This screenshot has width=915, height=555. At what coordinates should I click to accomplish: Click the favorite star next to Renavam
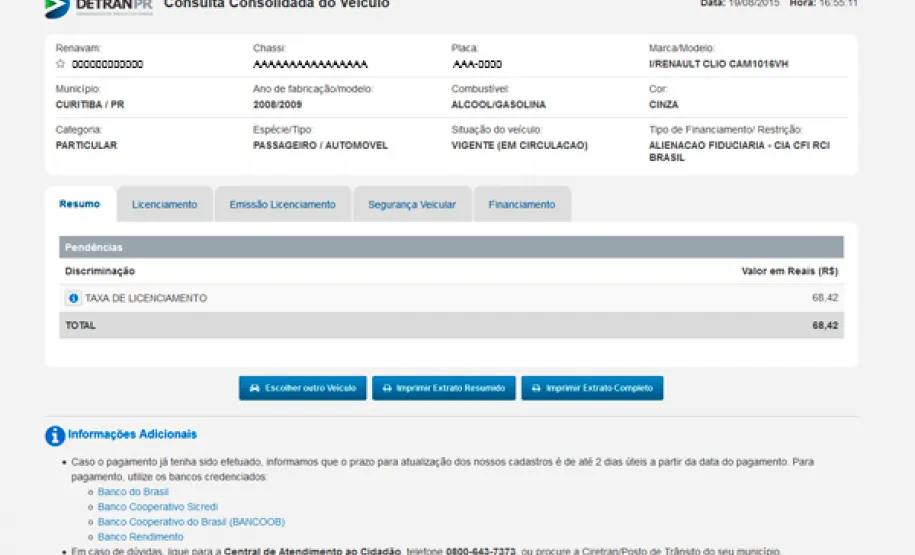pos(60,64)
